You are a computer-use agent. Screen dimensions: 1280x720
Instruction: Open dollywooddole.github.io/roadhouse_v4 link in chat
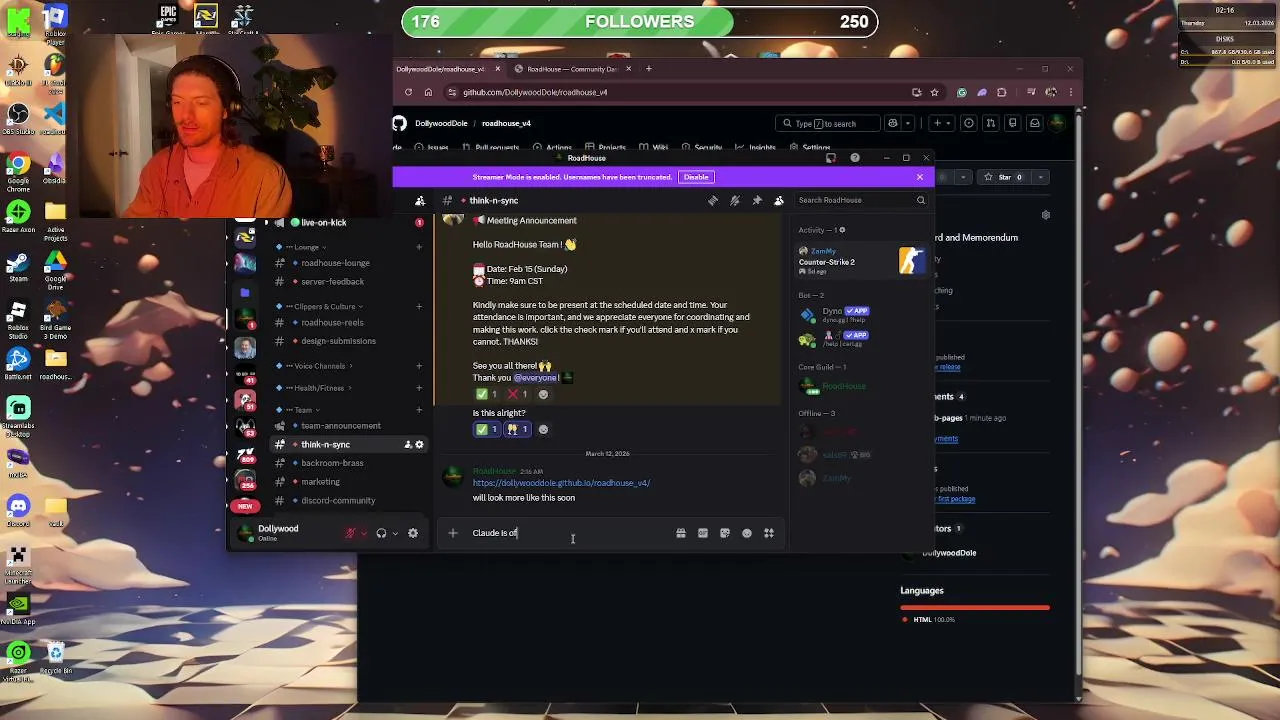point(561,483)
